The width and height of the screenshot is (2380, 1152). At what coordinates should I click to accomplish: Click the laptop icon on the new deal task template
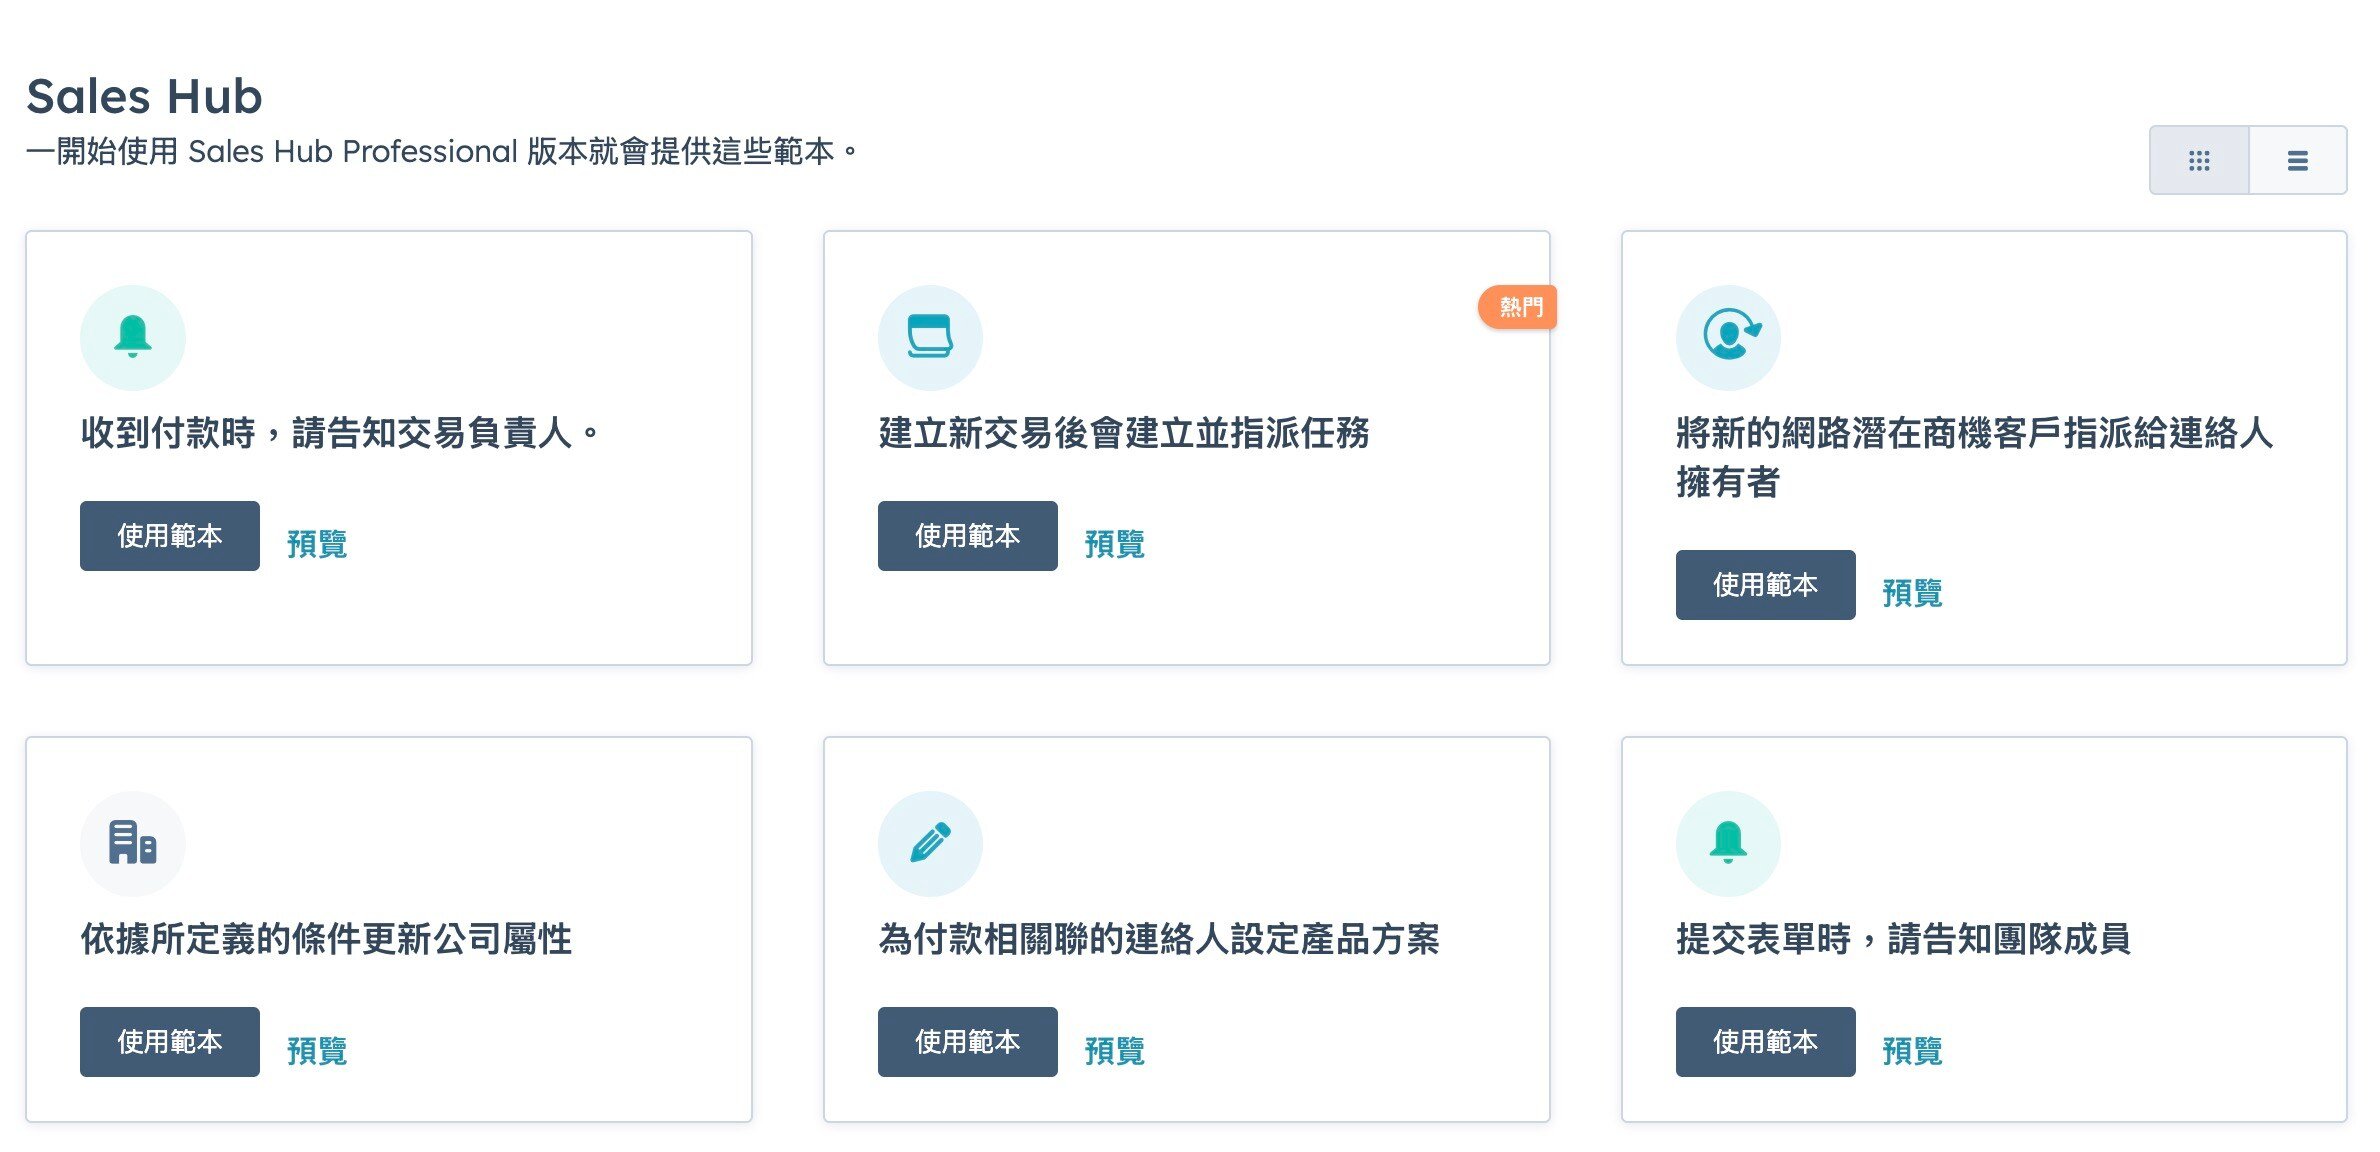tap(930, 337)
